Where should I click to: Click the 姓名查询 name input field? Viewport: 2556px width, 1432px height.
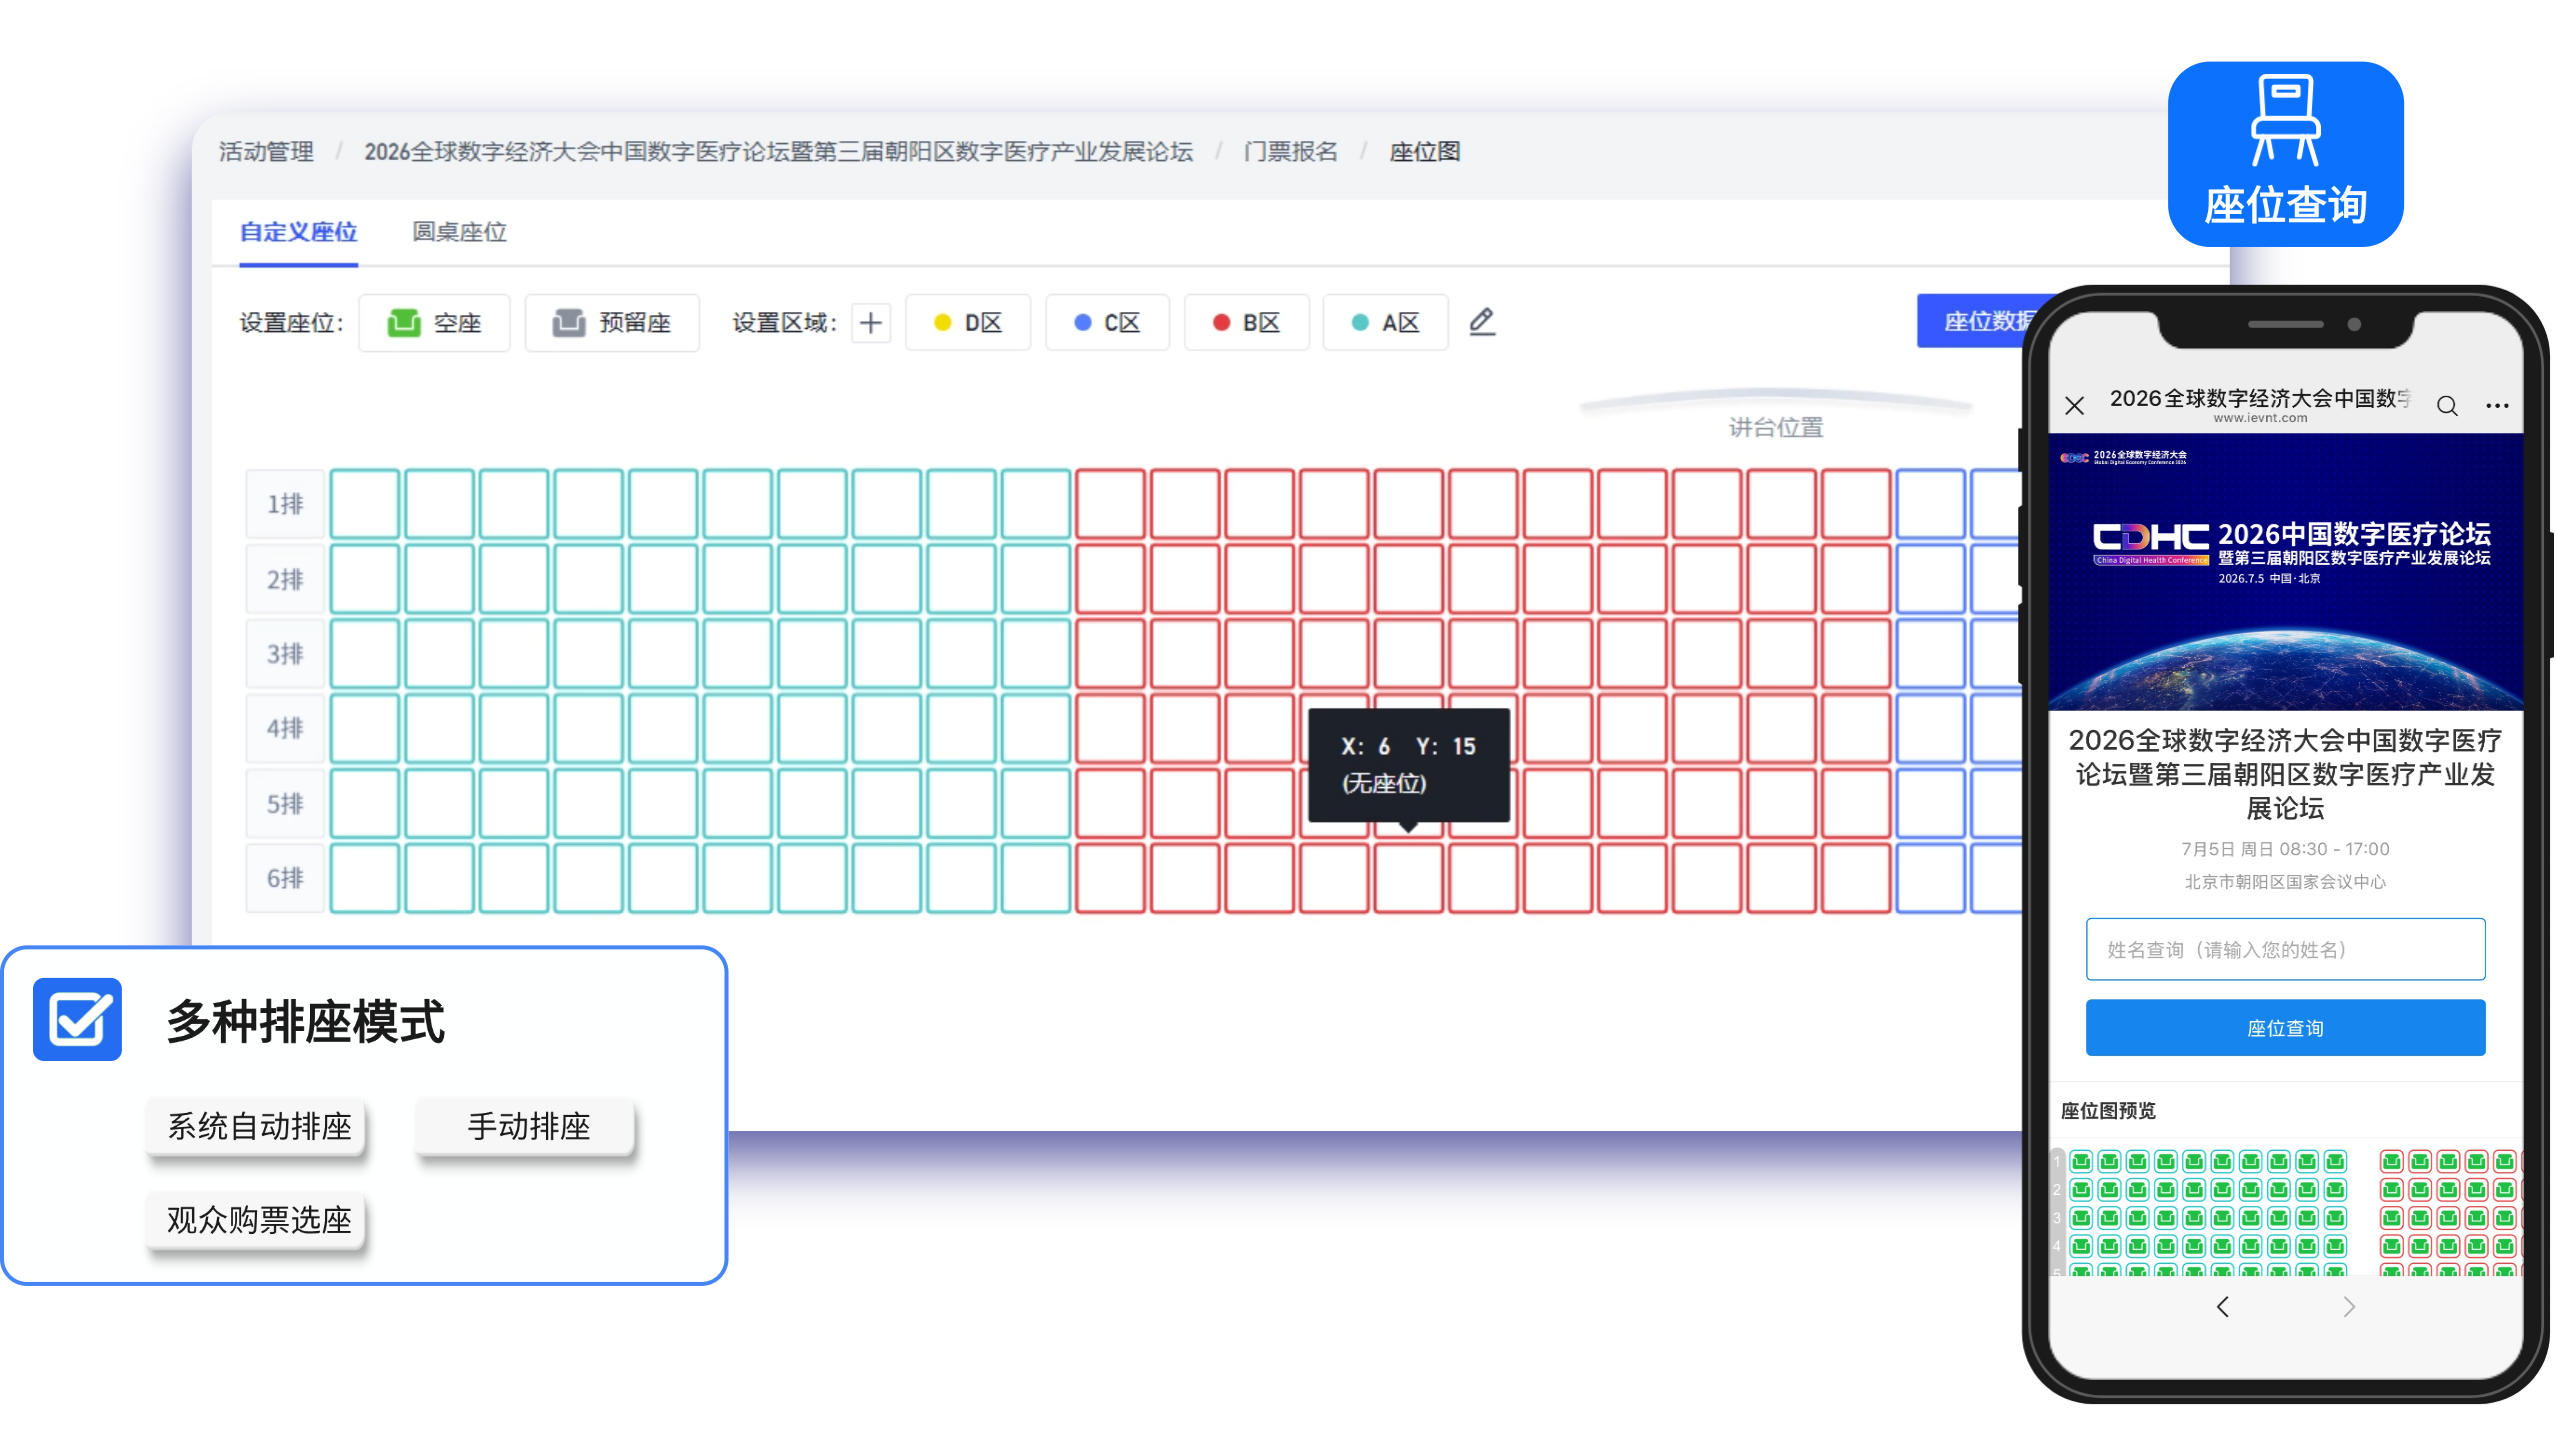2285,949
